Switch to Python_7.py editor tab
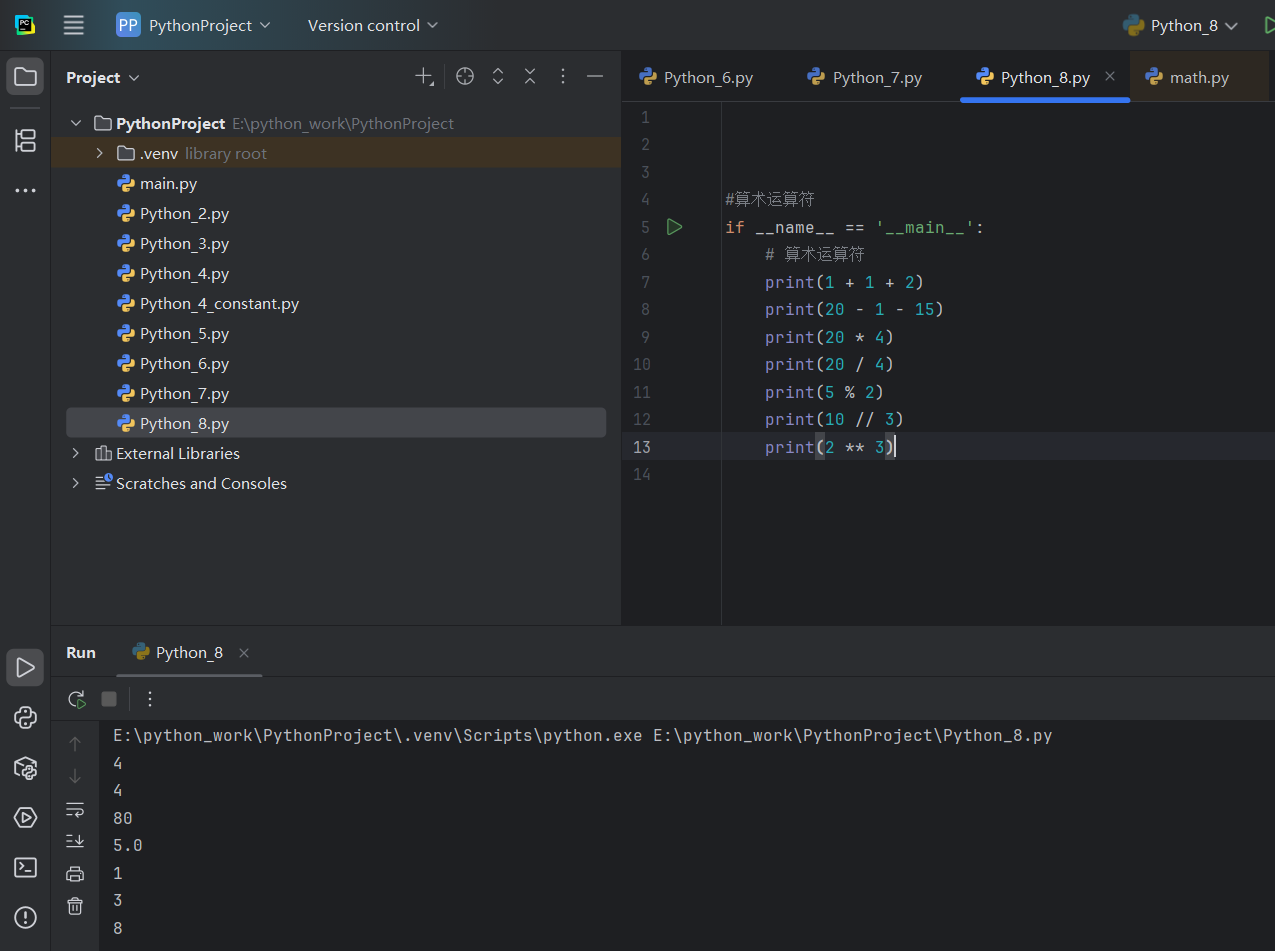 [x=866, y=77]
